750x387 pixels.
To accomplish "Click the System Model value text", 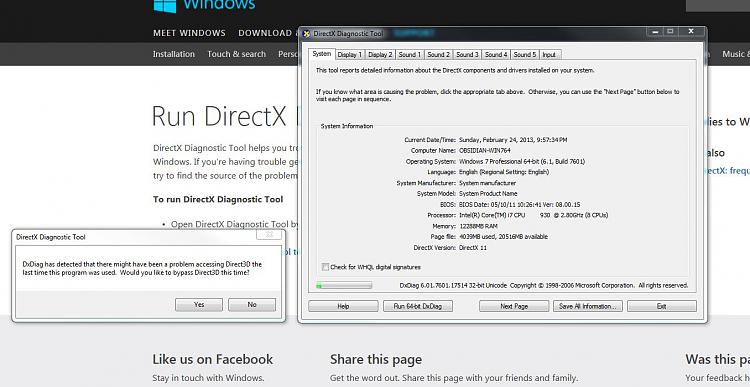I will click(x=488, y=194).
